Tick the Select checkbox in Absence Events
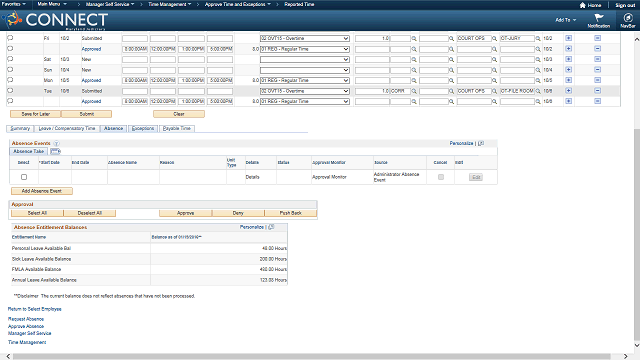This screenshot has height=360, width=640. click(24, 177)
